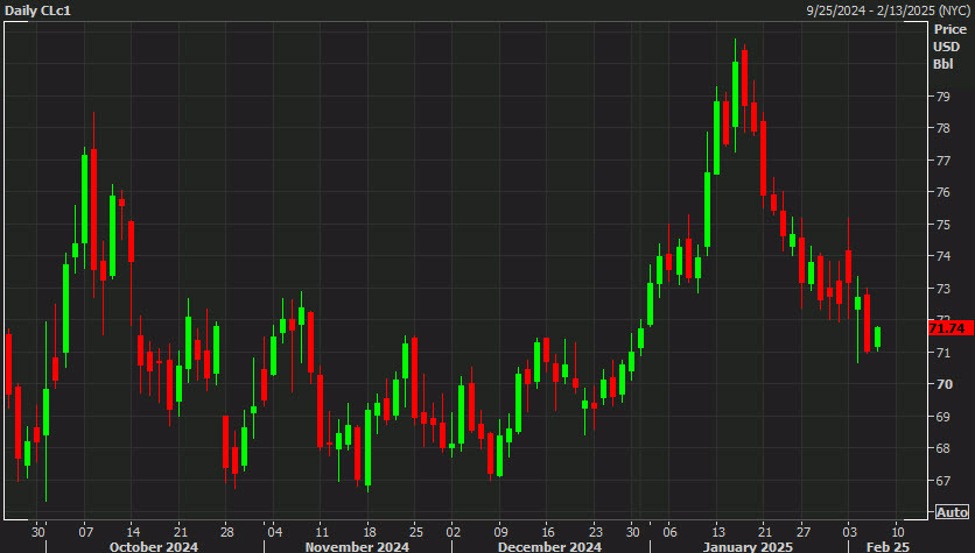
Task: Click the 27 date tick in January
Action: [x=803, y=532]
